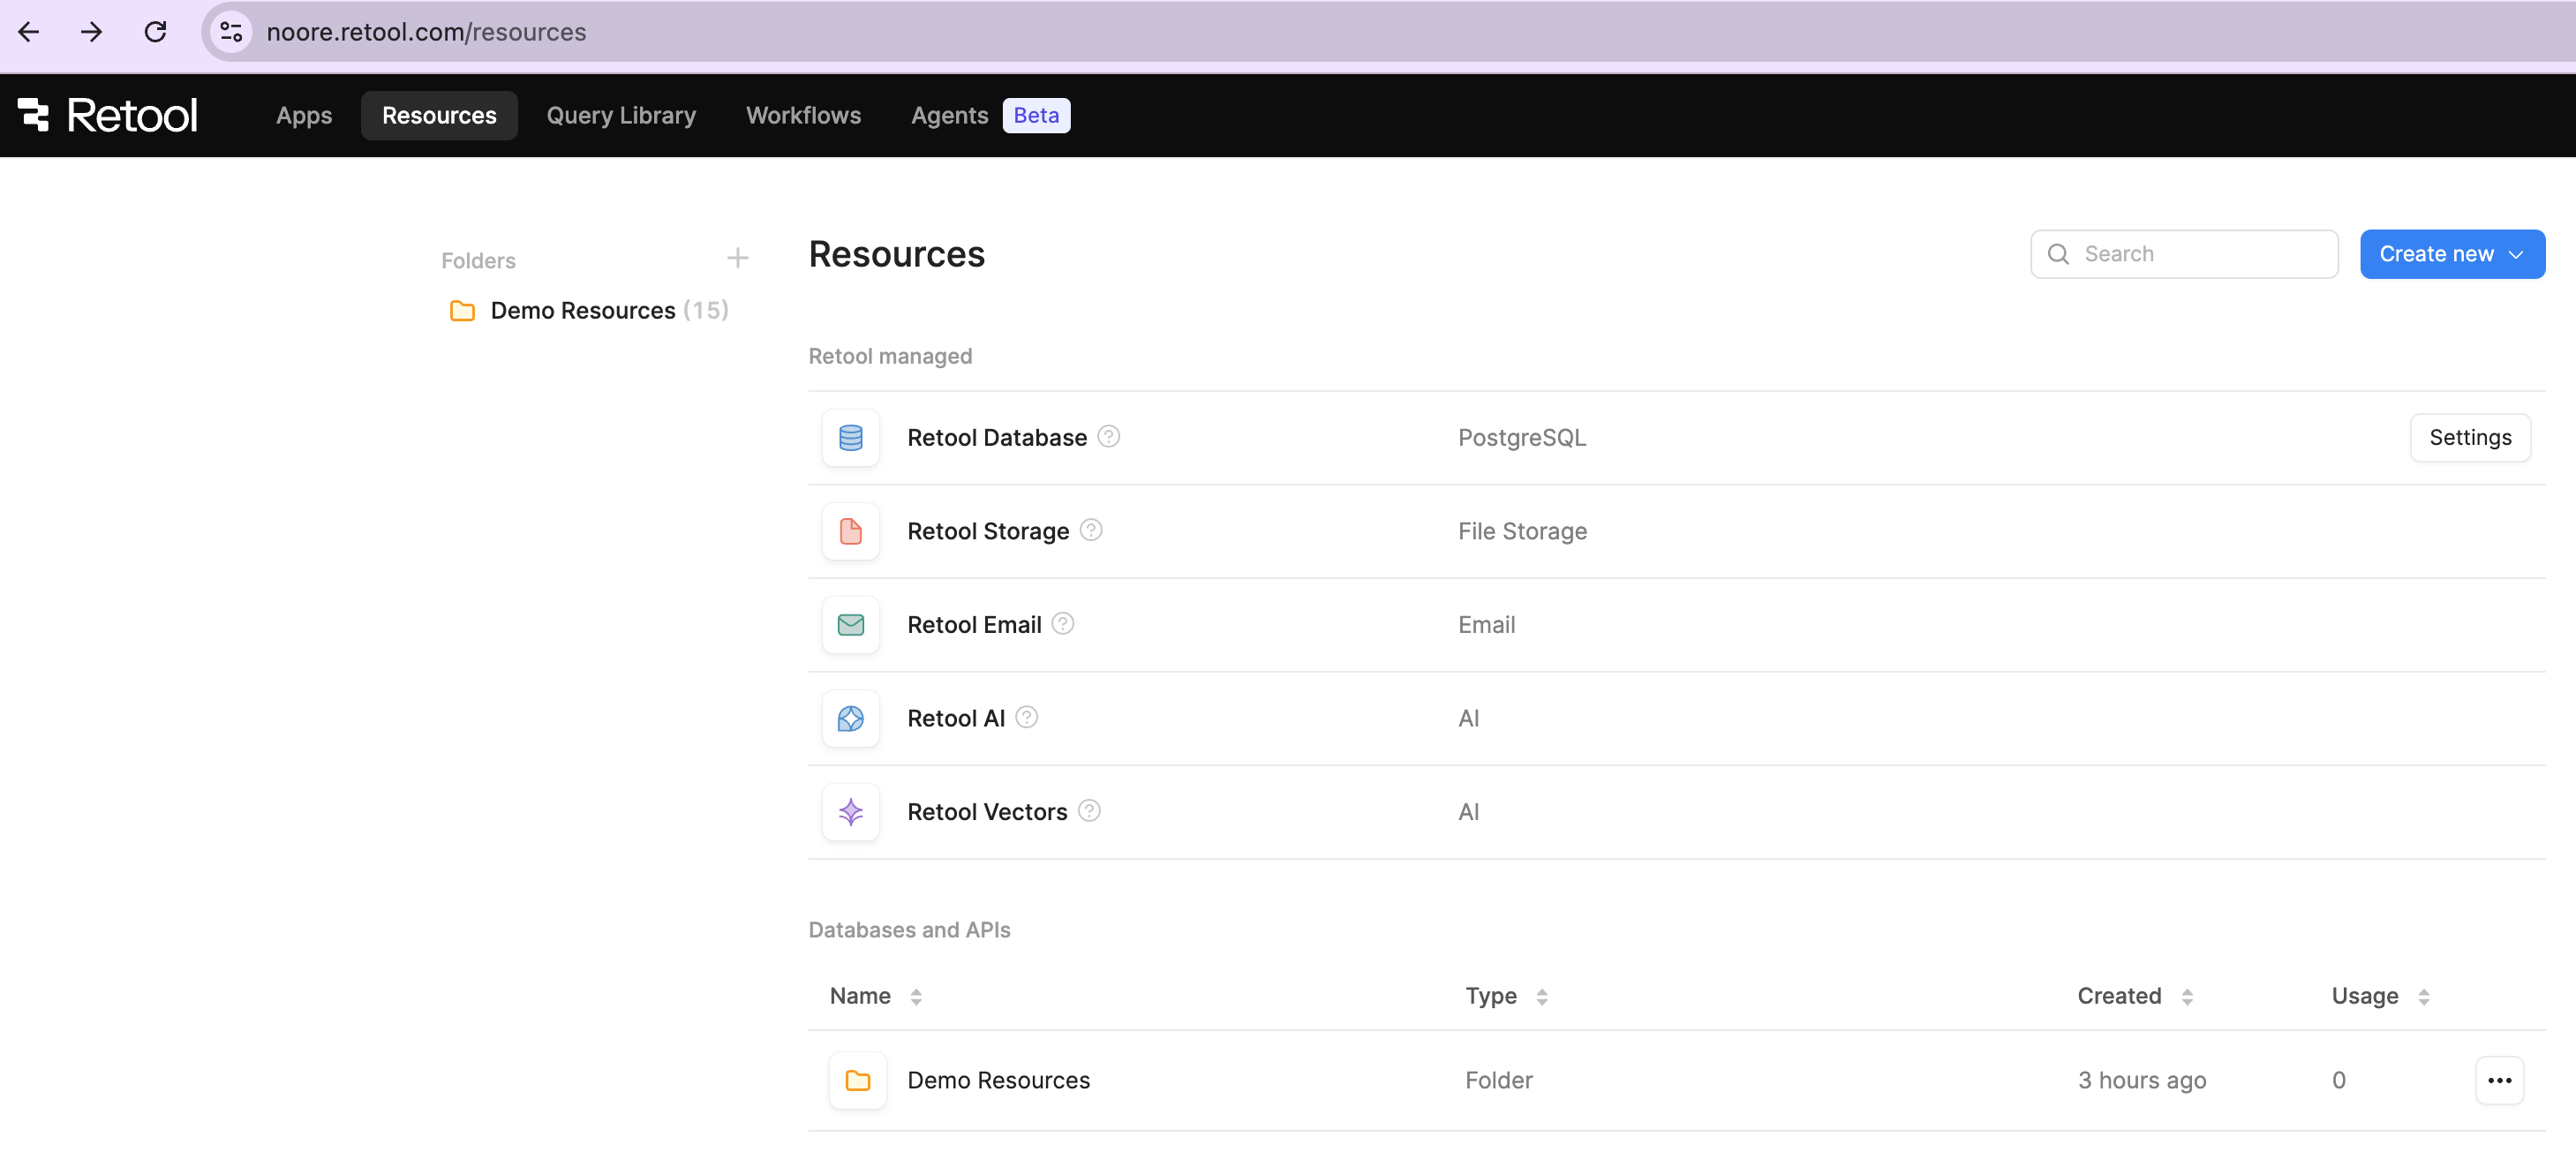Image resolution: width=2576 pixels, height=1167 pixels.
Task: Open the three-dots menu for Demo Resources
Action: (2499, 1080)
